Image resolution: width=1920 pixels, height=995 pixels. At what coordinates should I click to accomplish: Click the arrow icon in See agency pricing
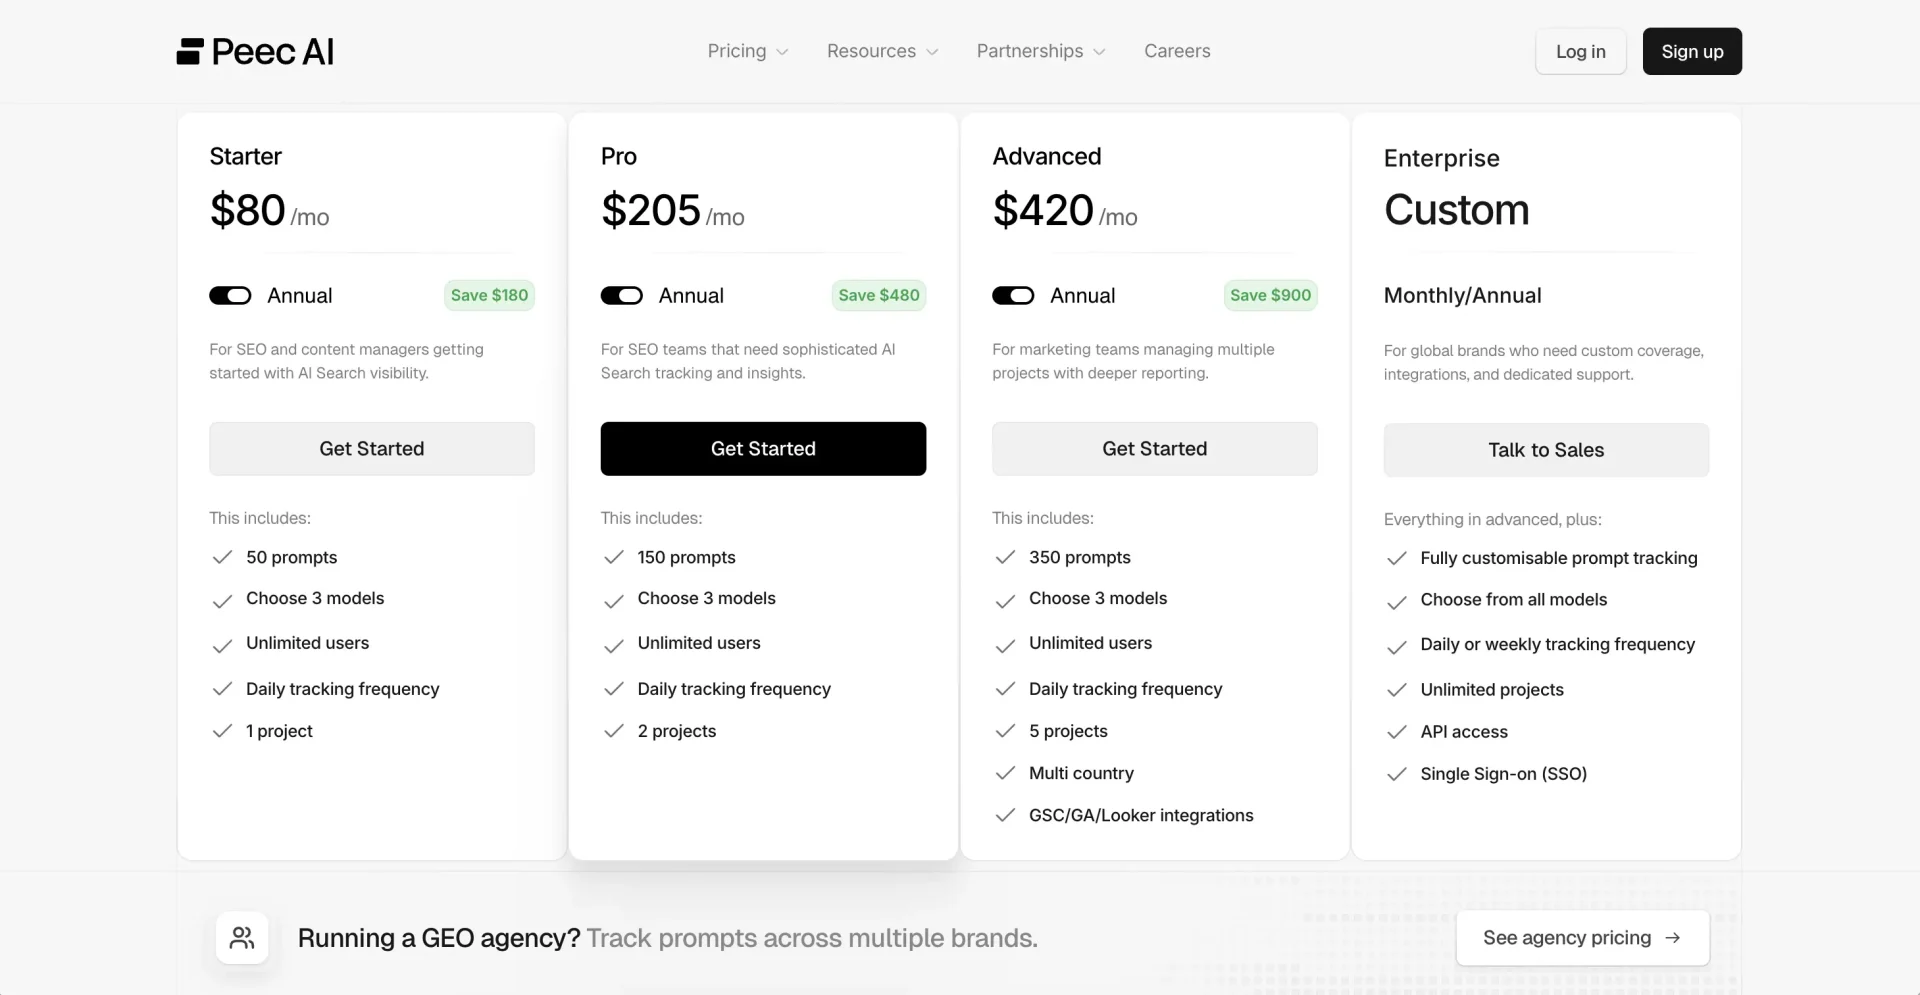(x=1672, y=938)
